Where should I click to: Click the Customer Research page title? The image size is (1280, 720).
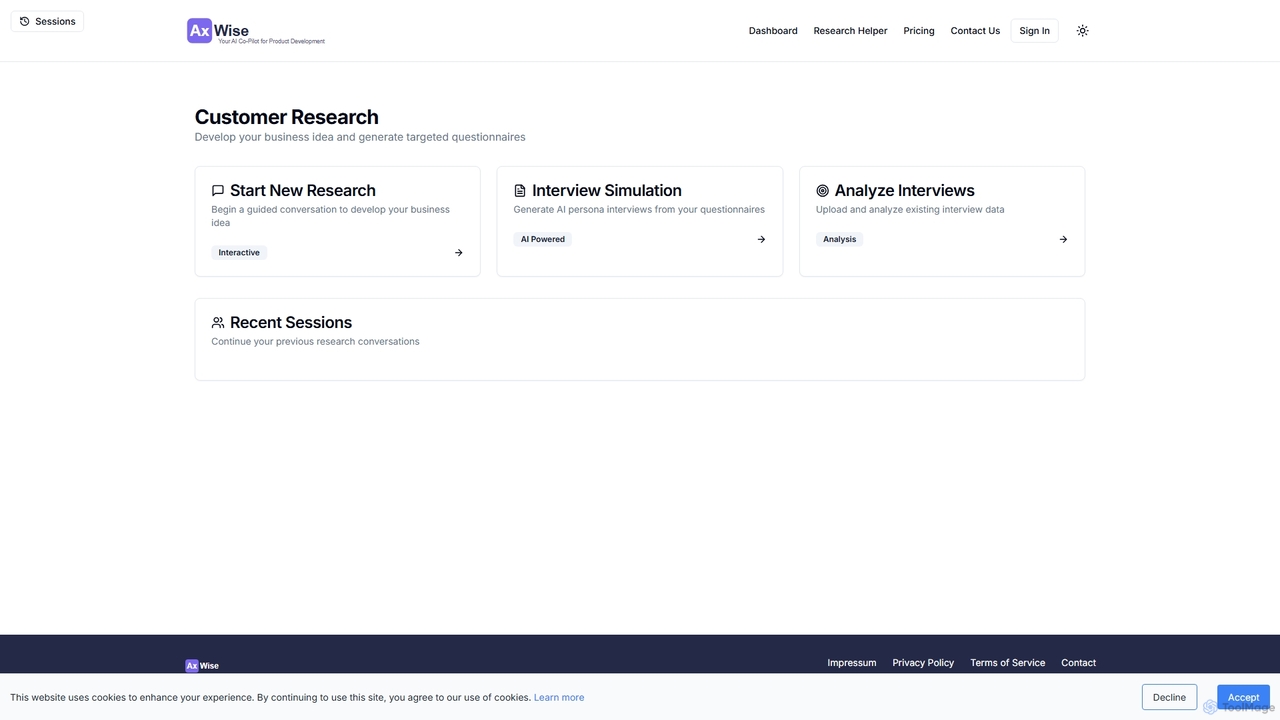(287, 117)
